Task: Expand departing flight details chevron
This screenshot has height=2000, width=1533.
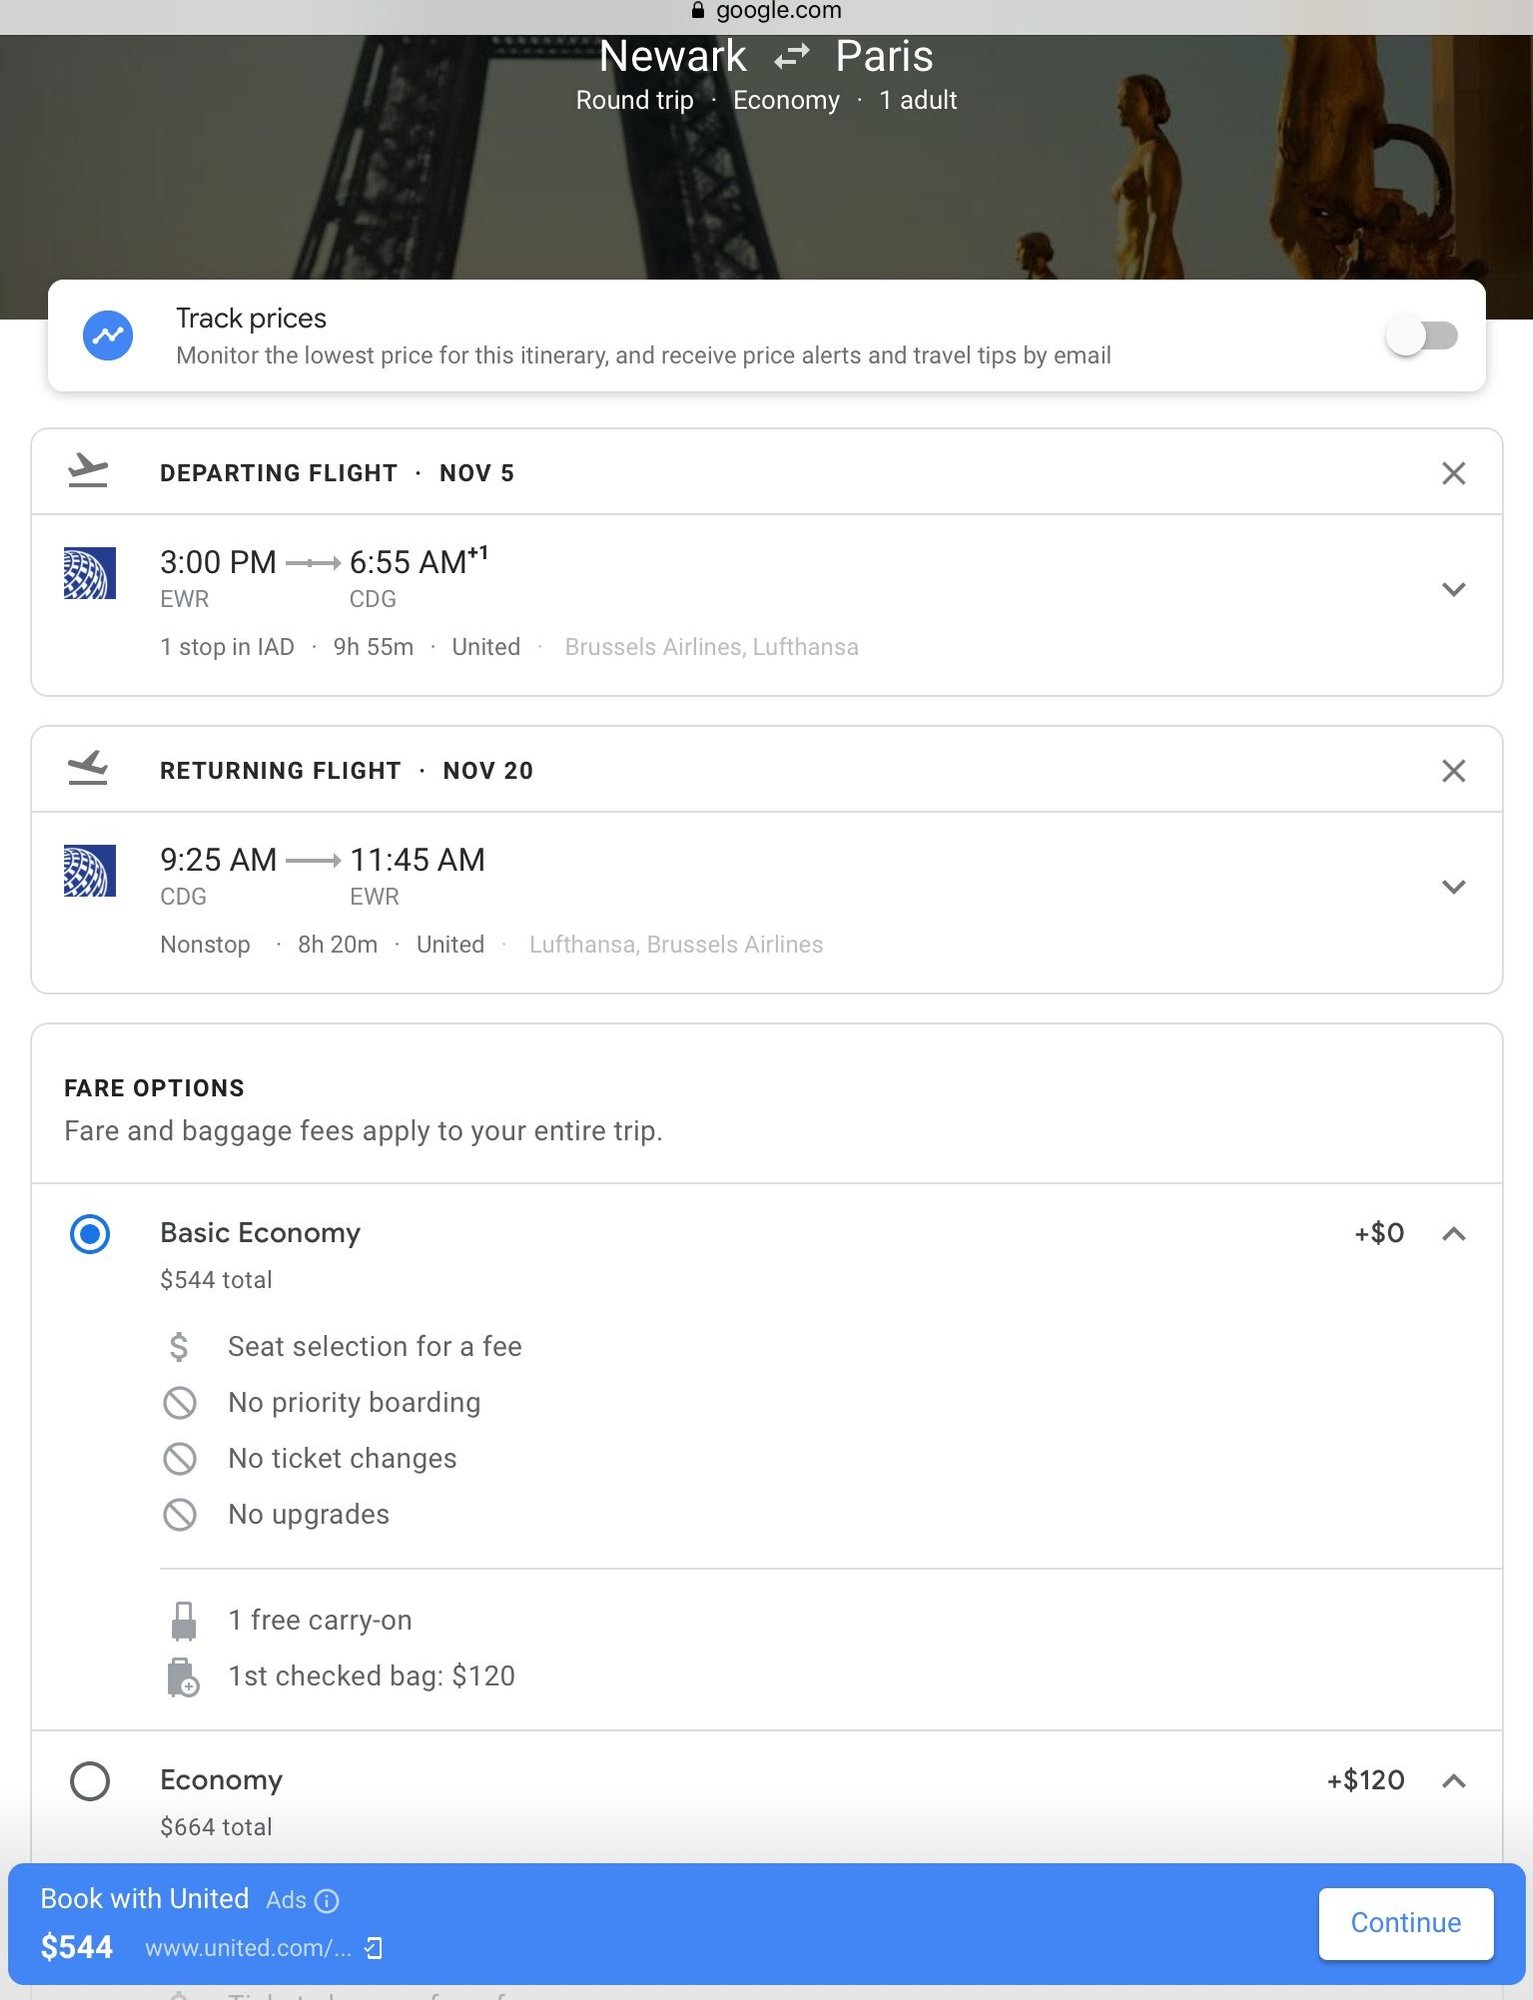Action: (1453, 589)
